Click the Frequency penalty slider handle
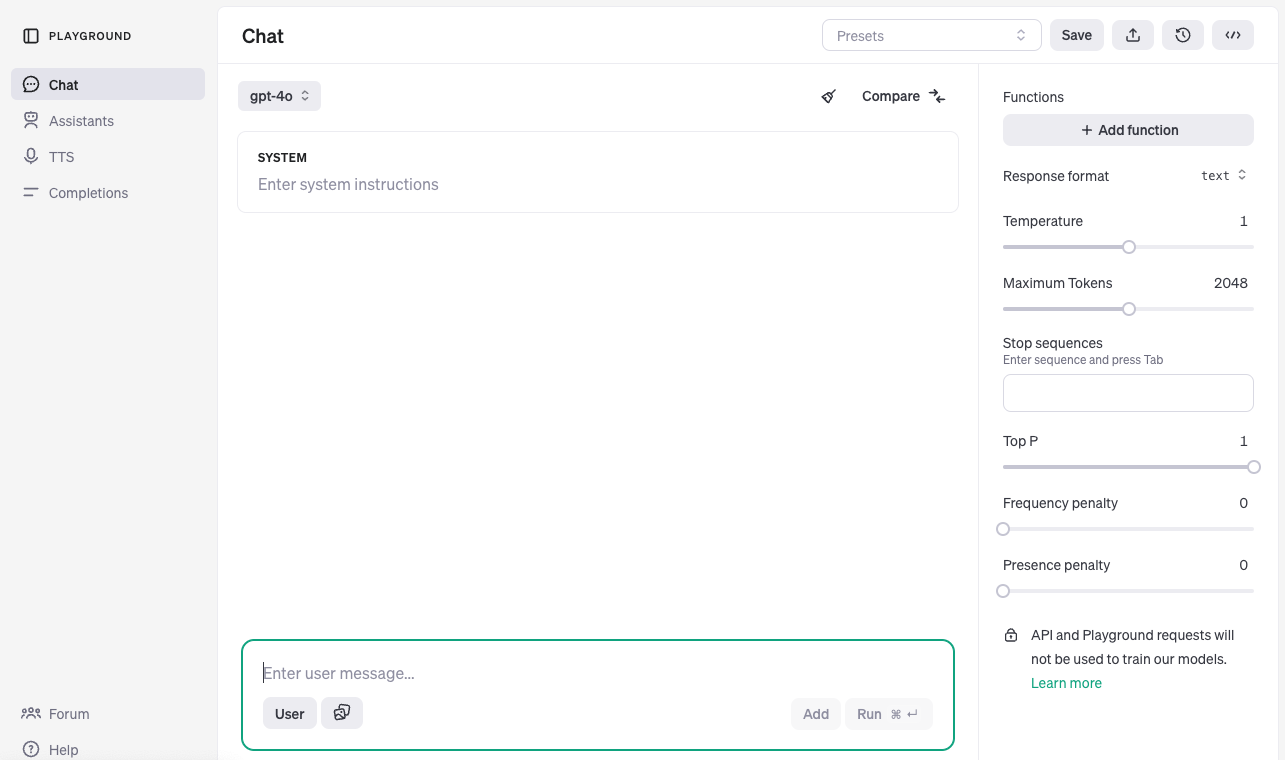 coord(1003,529)
